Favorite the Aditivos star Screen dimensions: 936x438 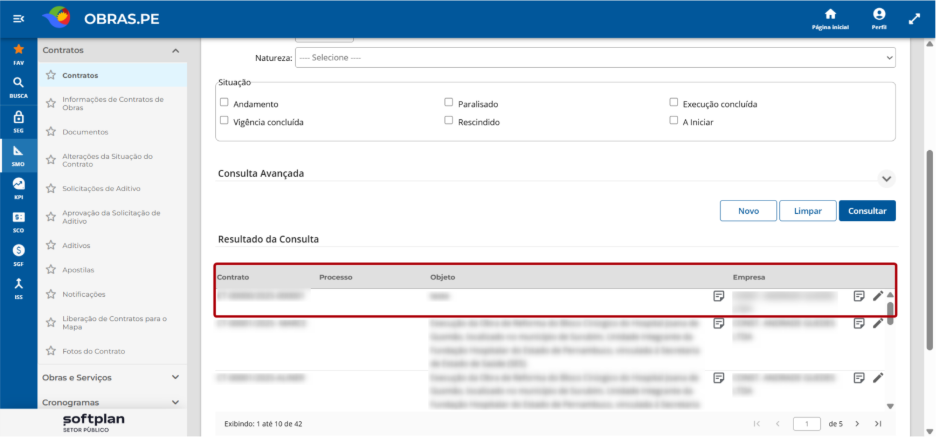pos(51,245)
